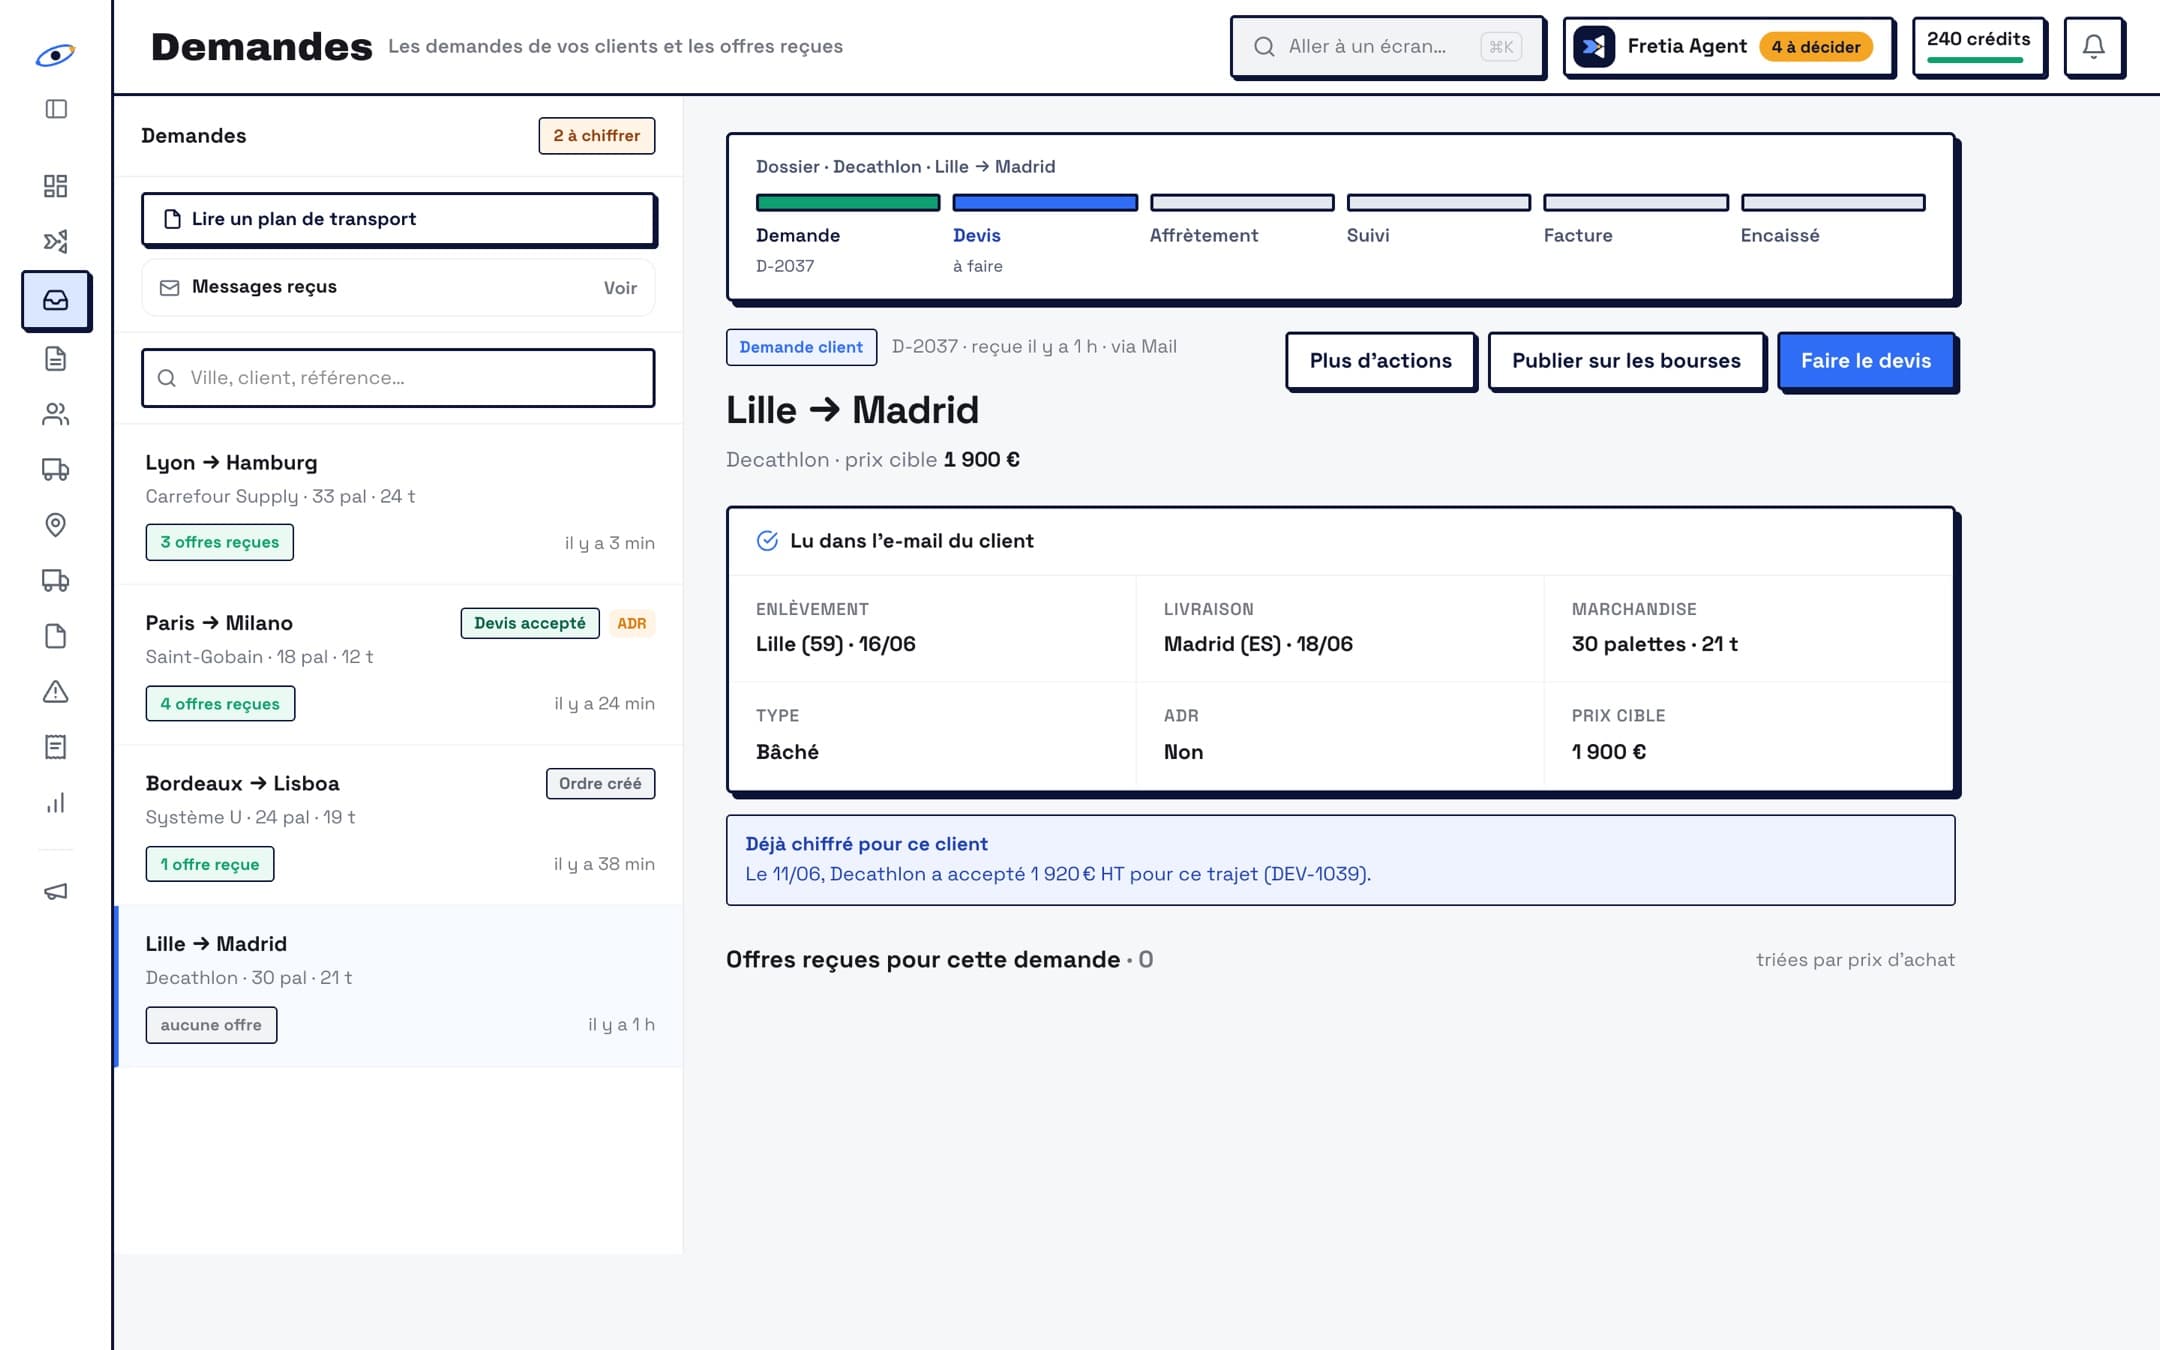Open the map pin sidebar icon
This screenshot has height=1350, width=2160.
pyautogui.click(x=56, y=525)
